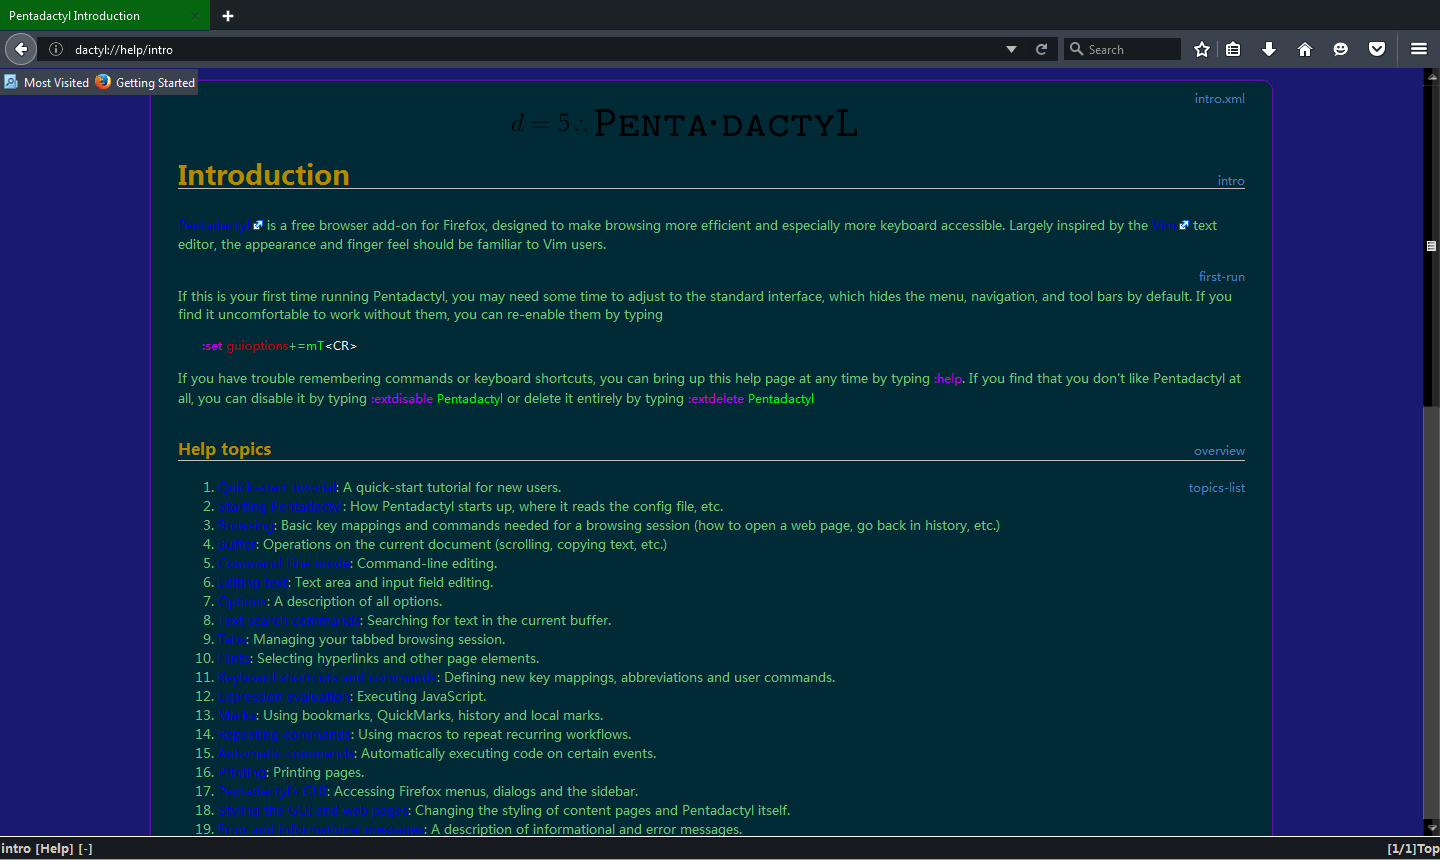Open the Vim external link

point(1170,226)
